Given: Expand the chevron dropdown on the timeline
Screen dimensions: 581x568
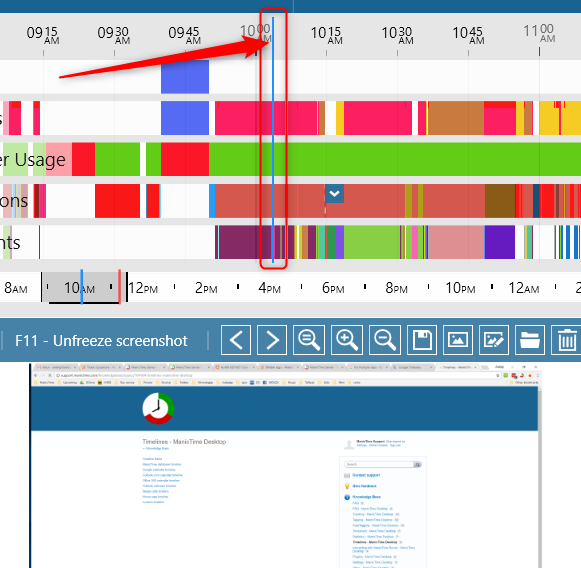Looking at the screenshot, I should [334, 193].
